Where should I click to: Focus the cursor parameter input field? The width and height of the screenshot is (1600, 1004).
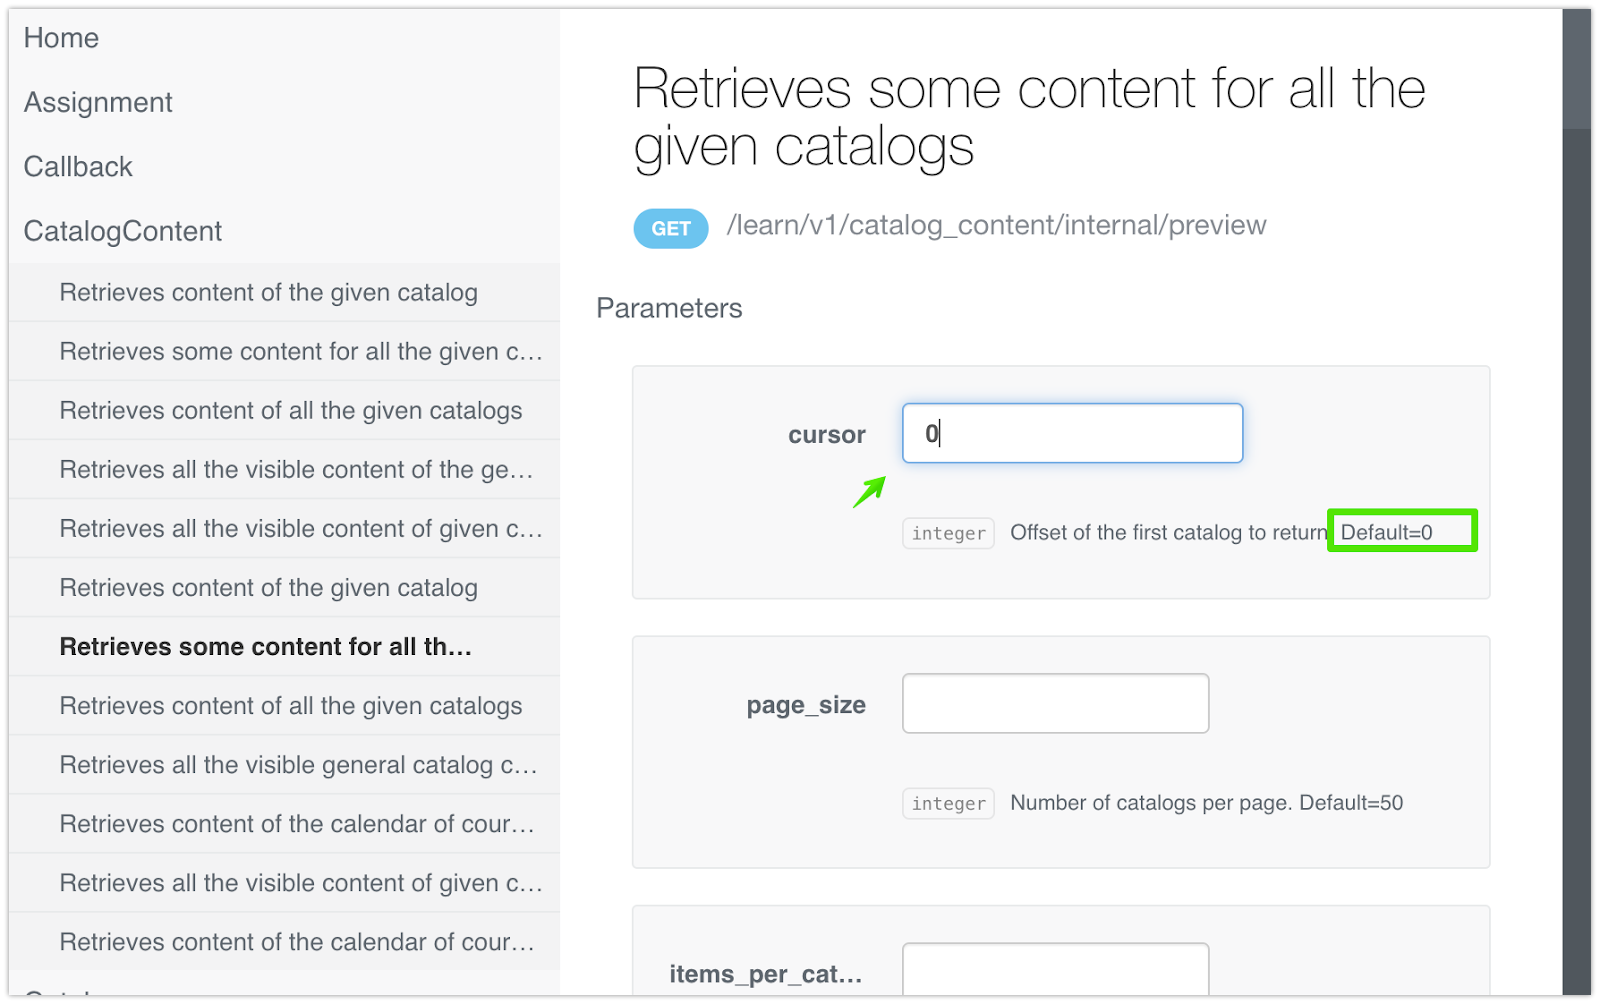point(1072,433)
